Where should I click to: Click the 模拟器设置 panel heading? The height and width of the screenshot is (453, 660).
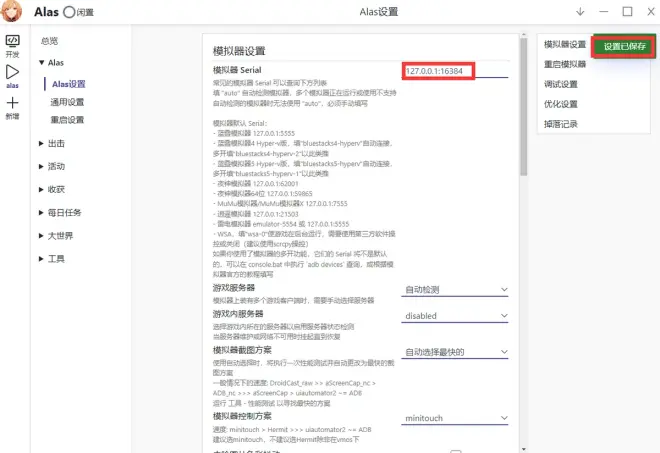239,51
